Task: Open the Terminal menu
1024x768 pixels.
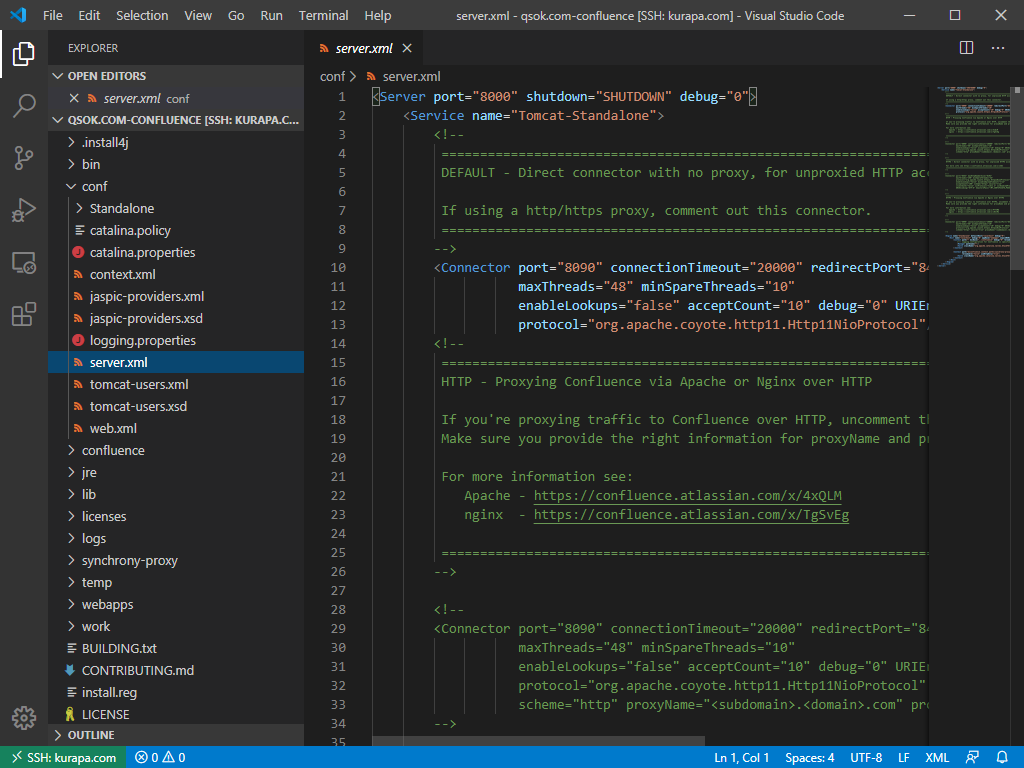Action: tap(323, 15)
